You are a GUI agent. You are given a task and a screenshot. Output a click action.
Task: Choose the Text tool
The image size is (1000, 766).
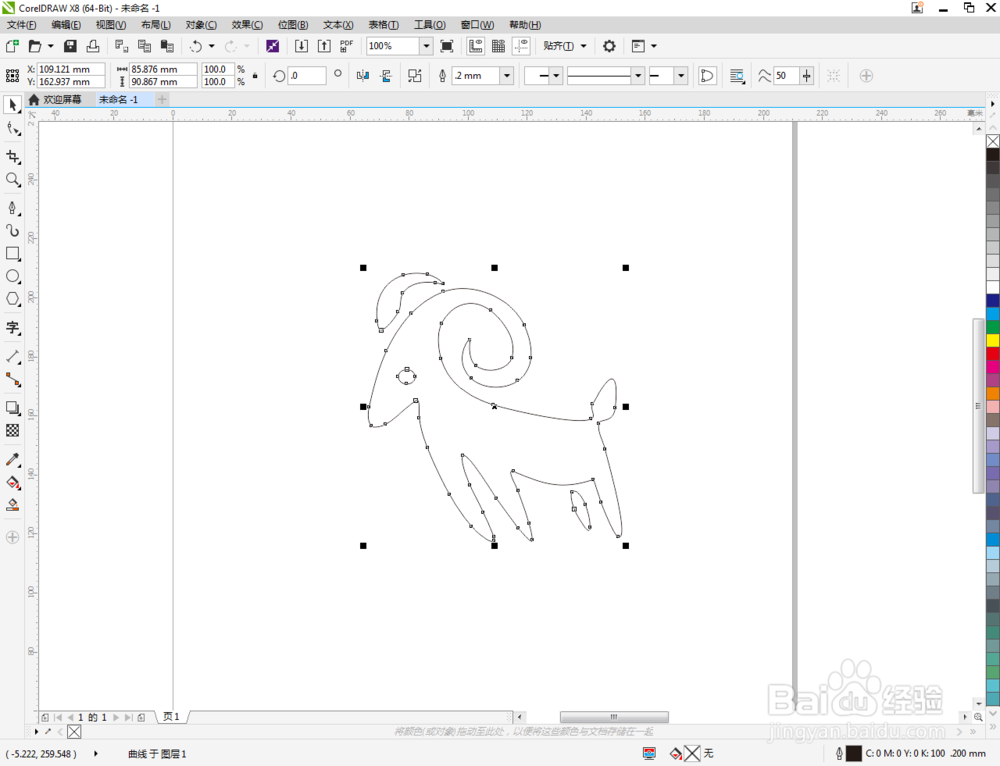(x=12, y=328)
